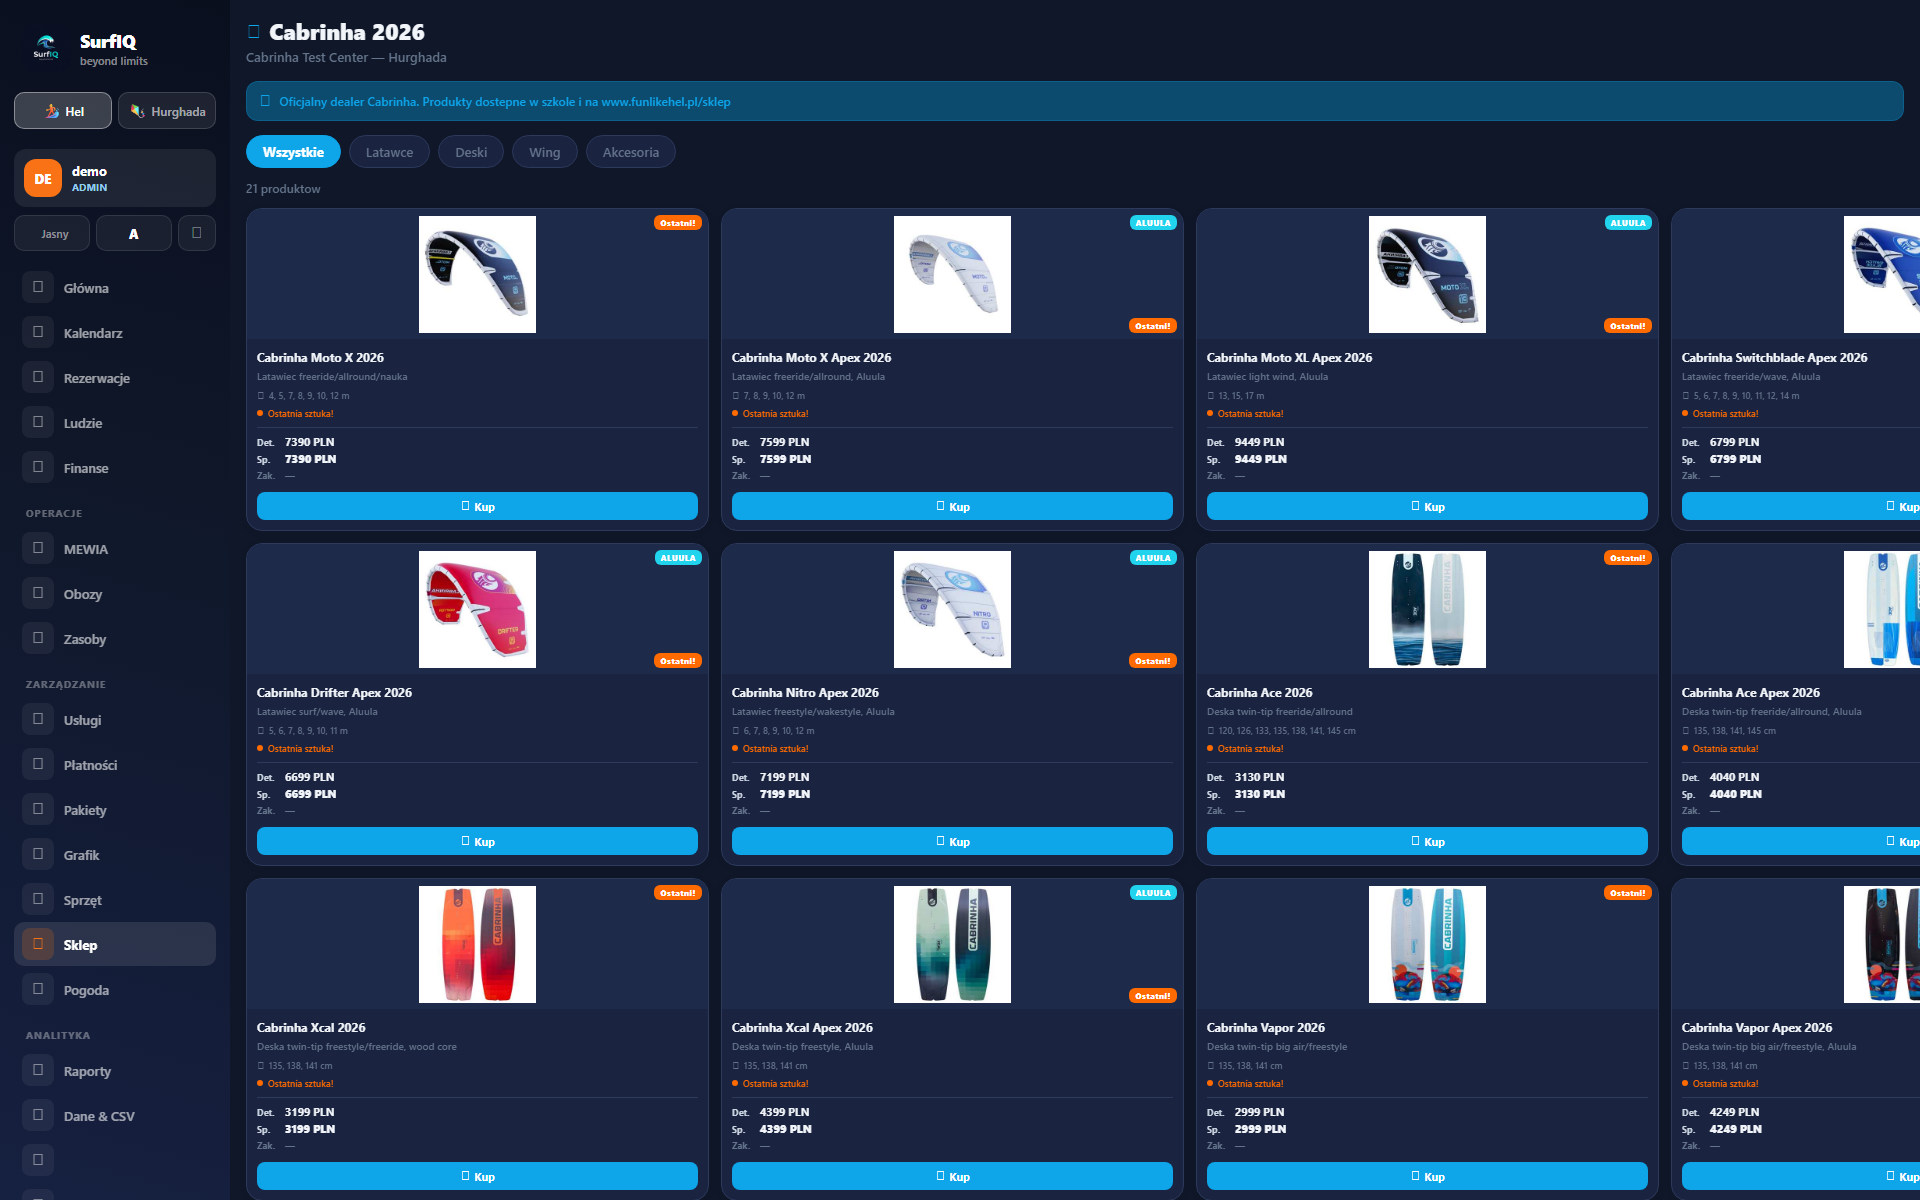This screenshot has width=1920, height=1200.
Task: Open Cabrinha Moto X 2026 kite image
Action: coord(477,274)
